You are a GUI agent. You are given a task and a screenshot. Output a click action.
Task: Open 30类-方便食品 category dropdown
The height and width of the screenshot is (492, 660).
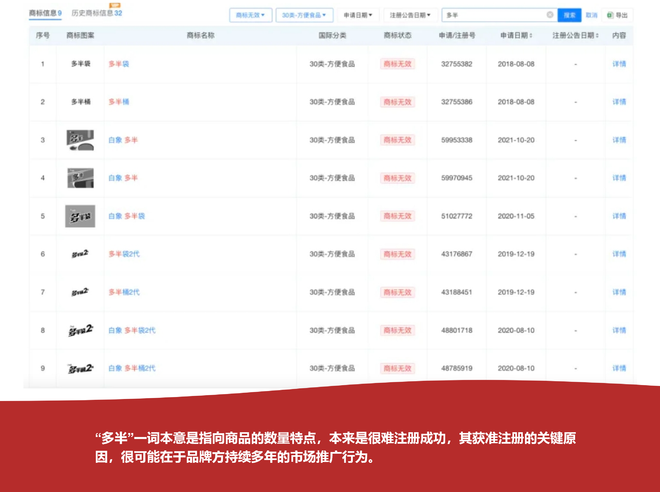pyautogui.click(x=304, y=15)
